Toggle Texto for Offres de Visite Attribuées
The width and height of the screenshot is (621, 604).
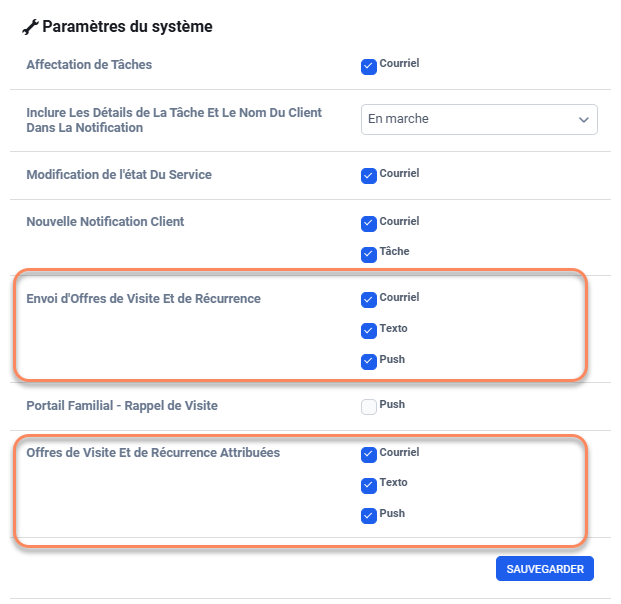coord(368,485)
